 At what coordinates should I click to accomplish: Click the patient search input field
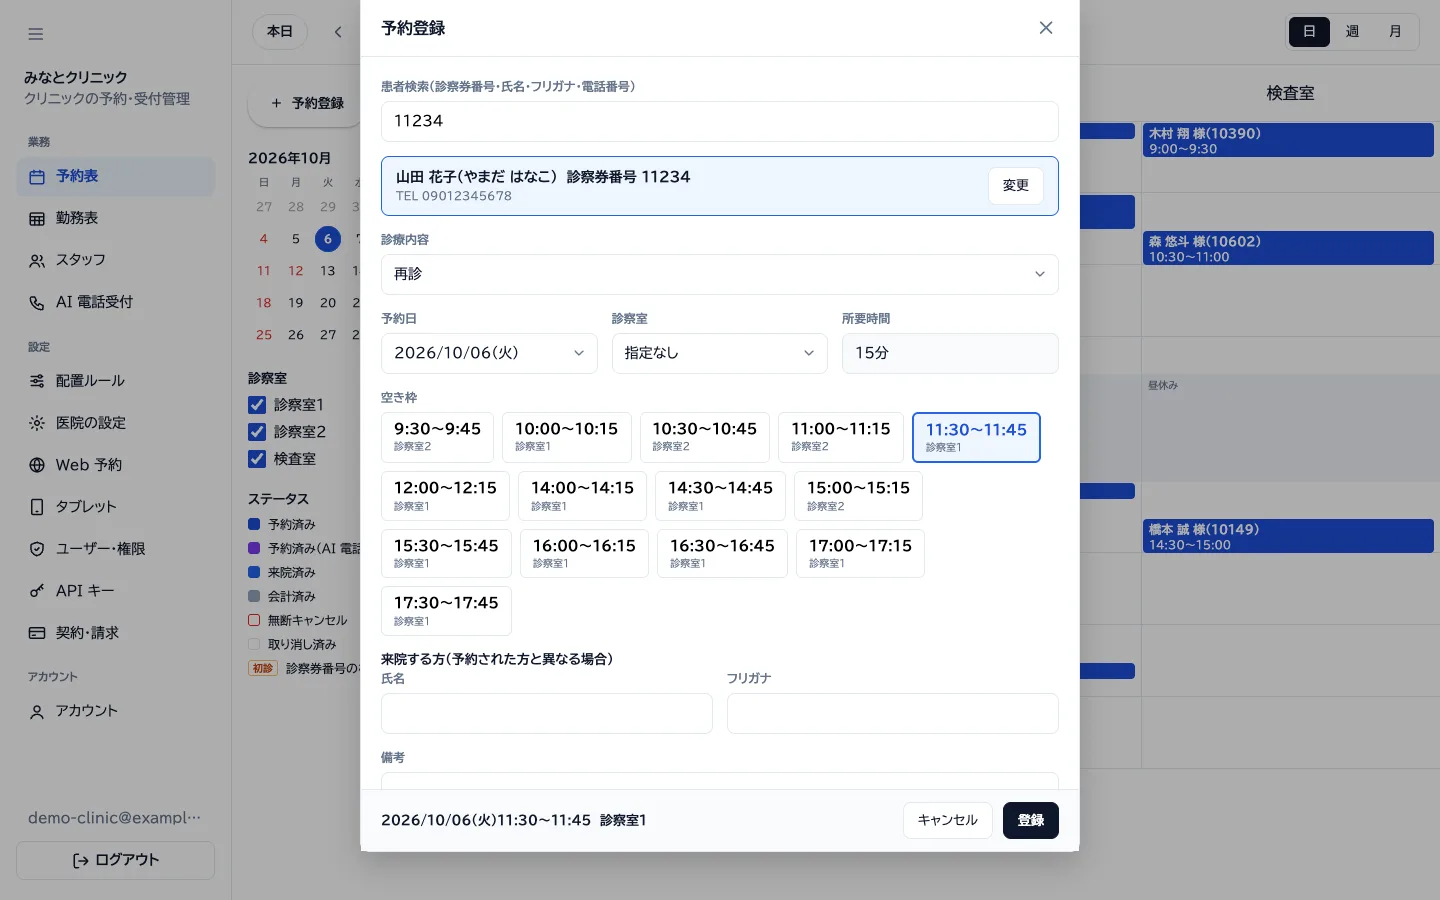(720, 121)
